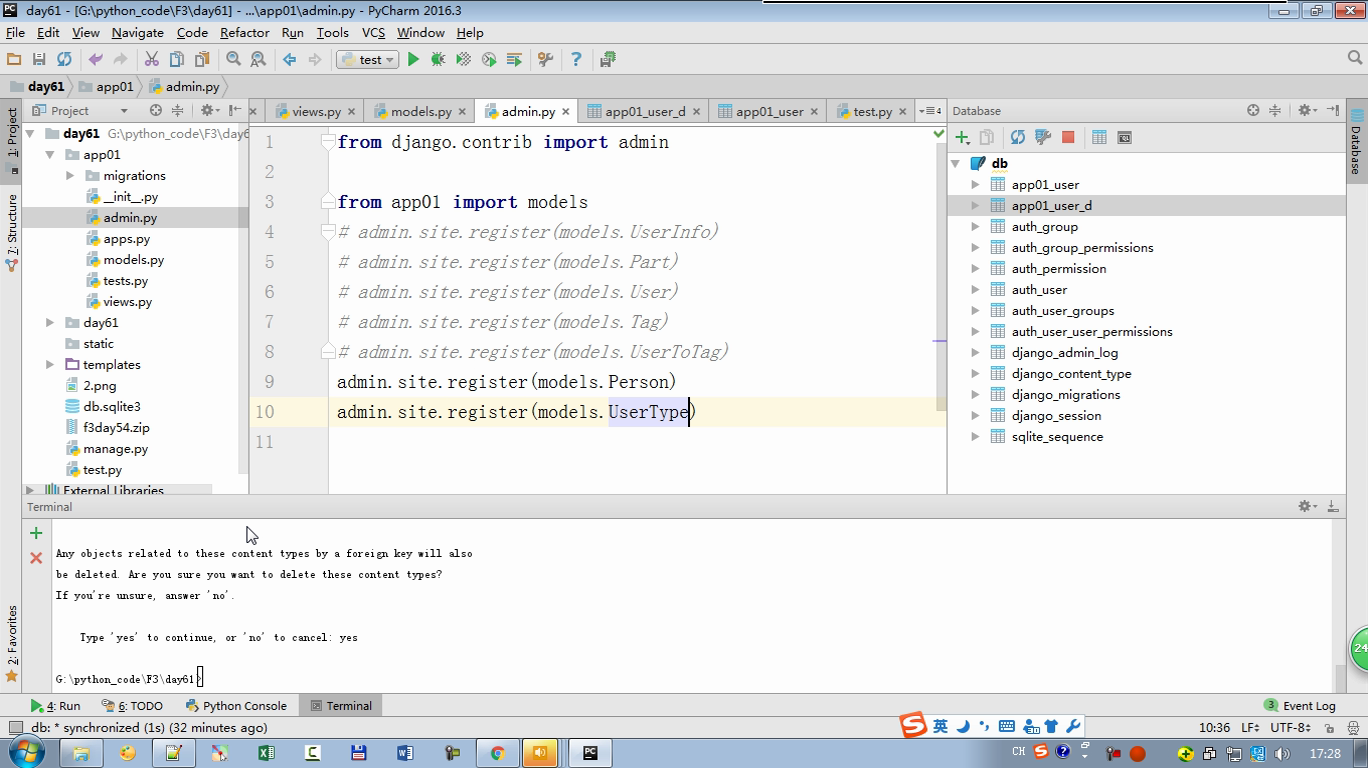The image size is (1368, 768).
Task: Click the Open folder toolbar icon
Action: coord(14,60)
